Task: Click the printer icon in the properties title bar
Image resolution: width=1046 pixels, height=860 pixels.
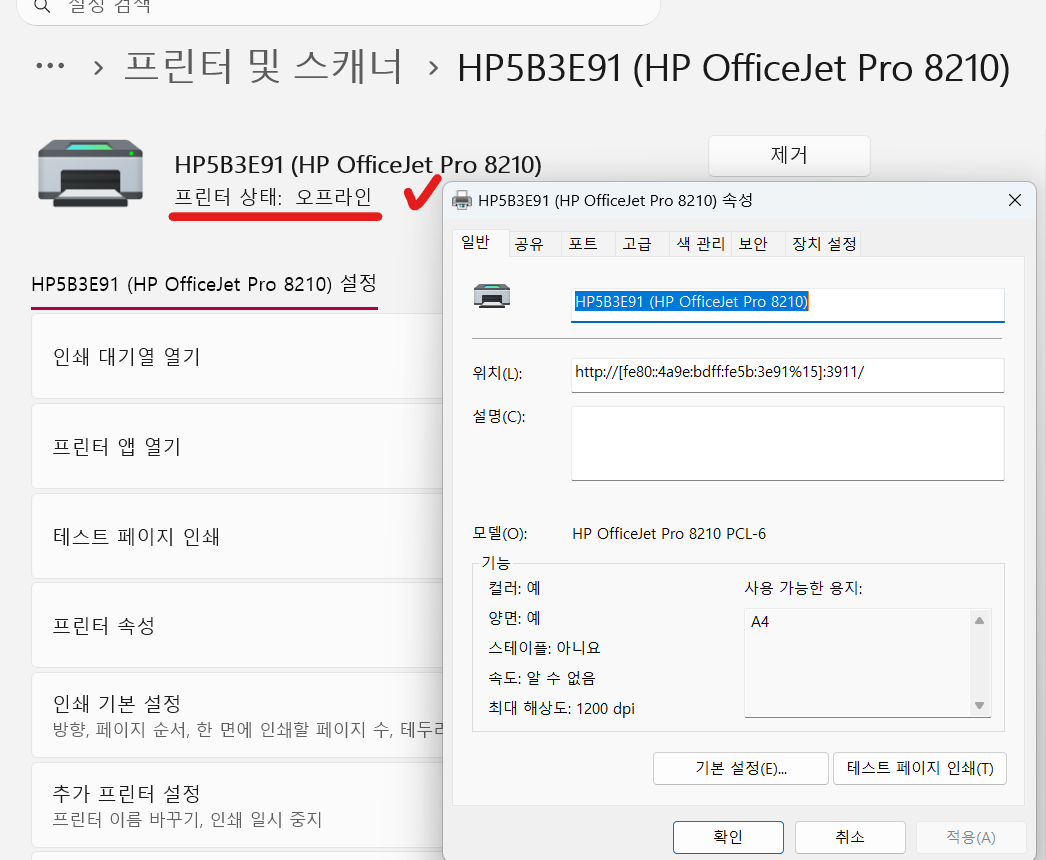Action: 462,200
